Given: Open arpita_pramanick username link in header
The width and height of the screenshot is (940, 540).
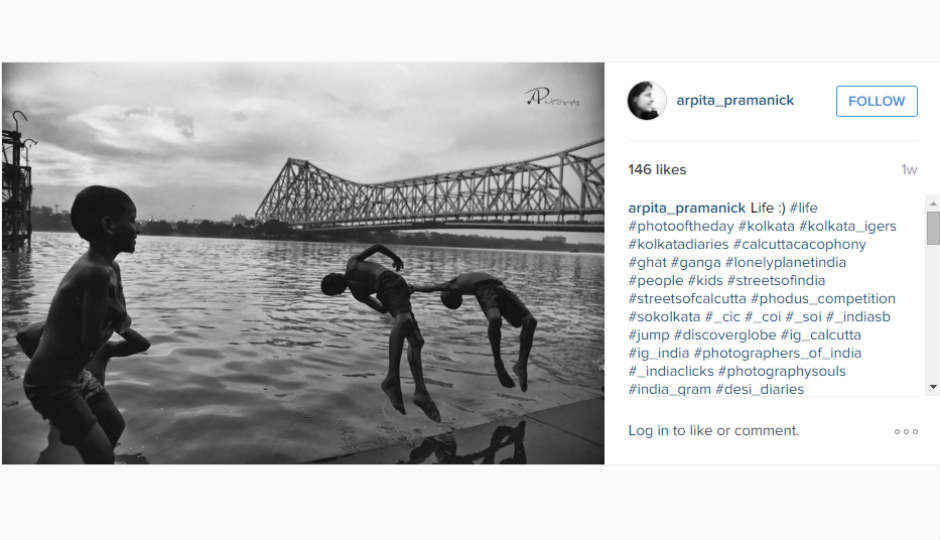Looking at the screenshot, I should click(x=735, y=101).
